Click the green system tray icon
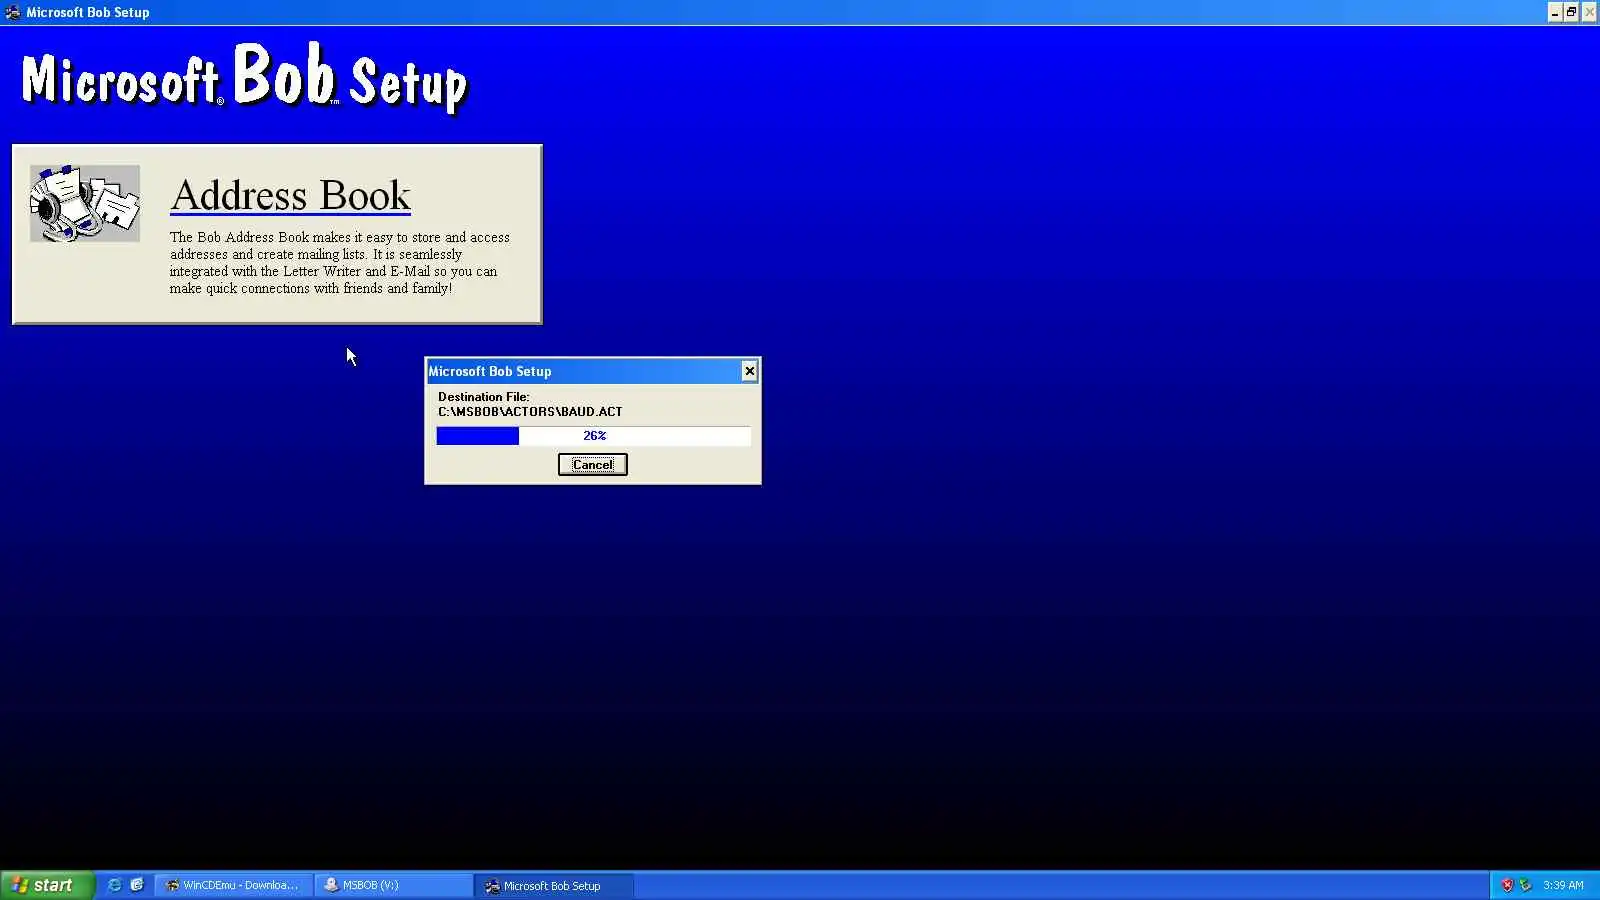The width and height of the screenshot is (1600, 900). tap(1525, 885)
